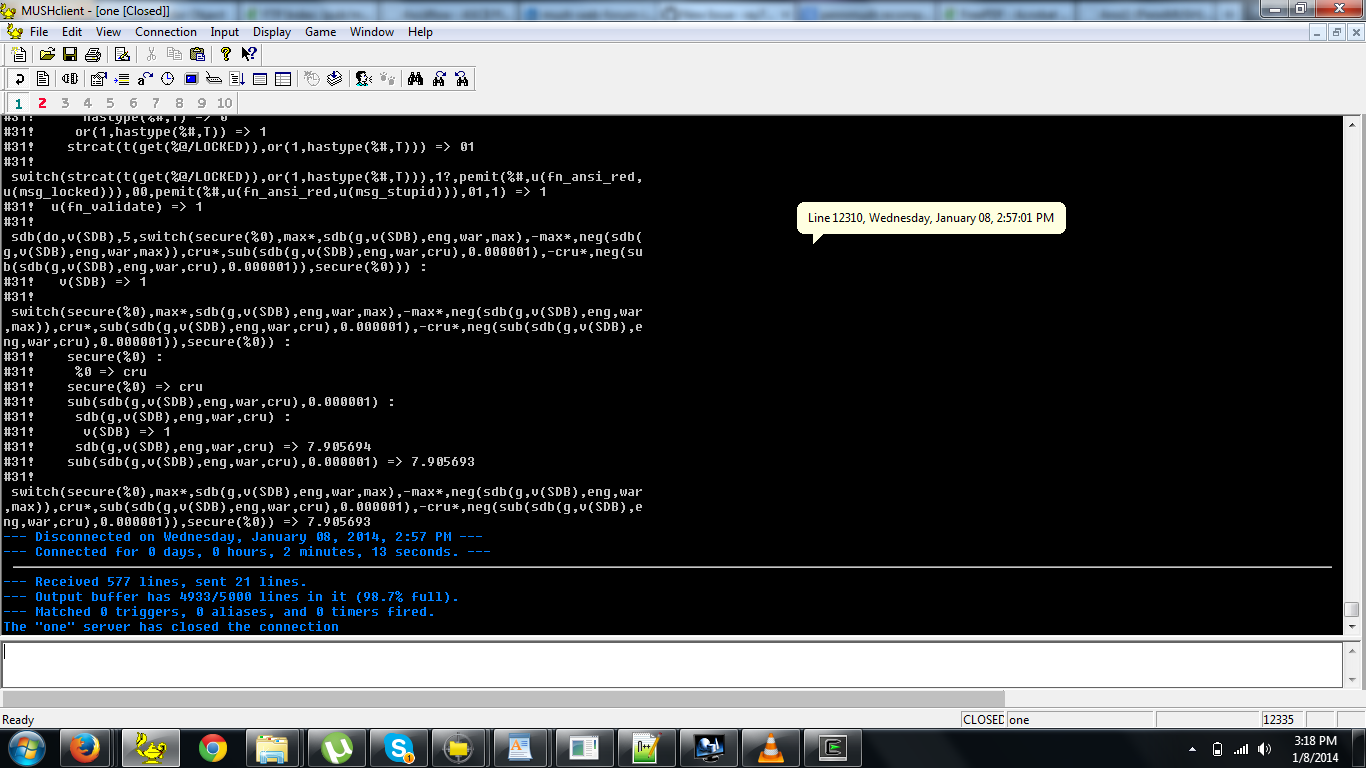
Task: Click the yellow question mark About icon
Action: click(226, 54)
